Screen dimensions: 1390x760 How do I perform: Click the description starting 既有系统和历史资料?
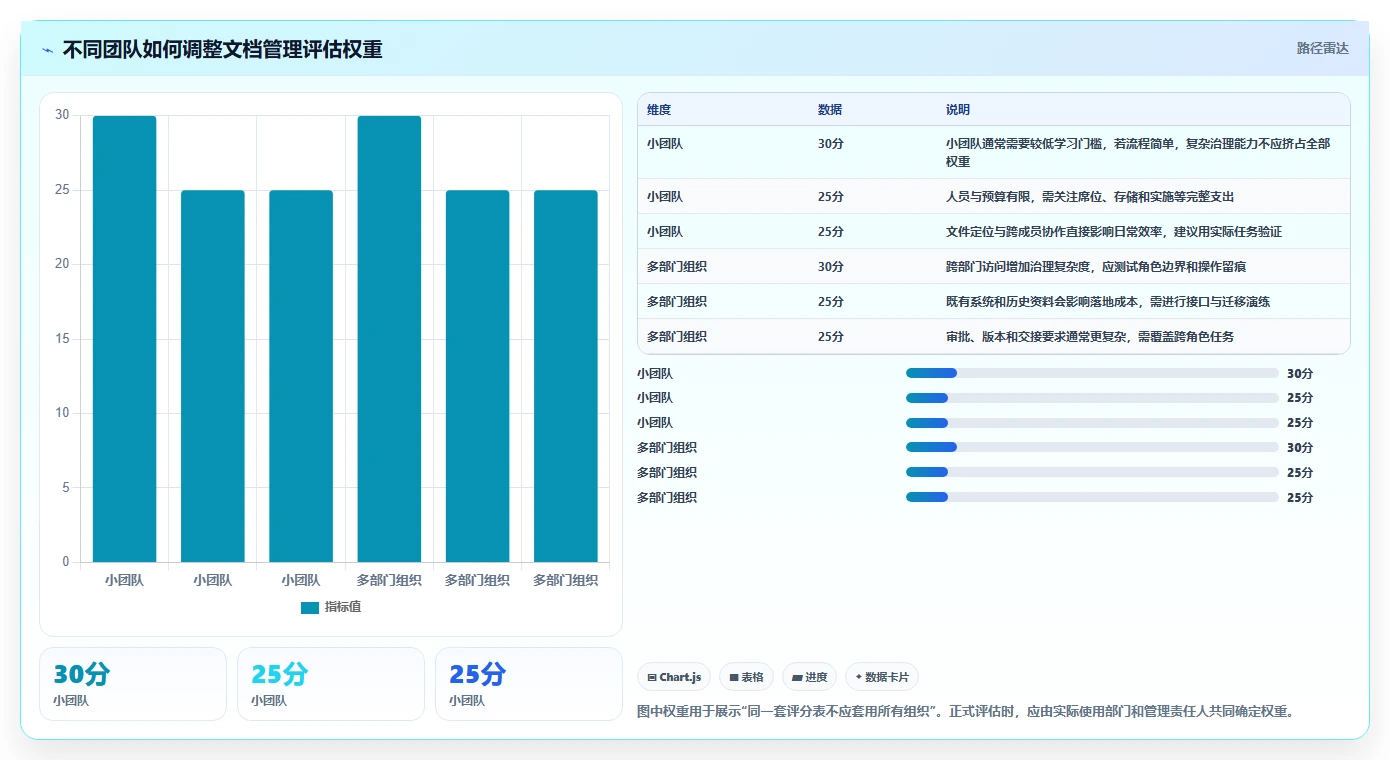click(x=1108, y=302)
